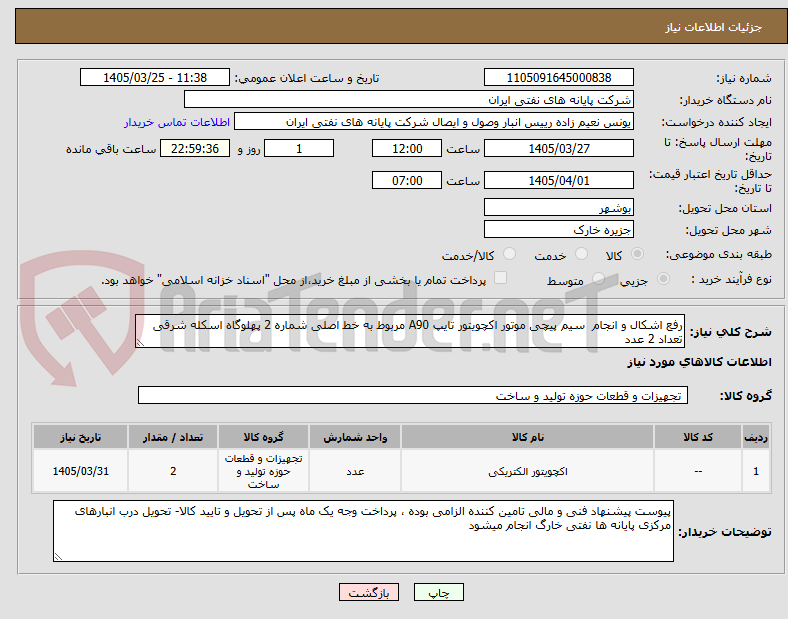
Task: Click the resize grip of buyer notes box
Action: 58,557
